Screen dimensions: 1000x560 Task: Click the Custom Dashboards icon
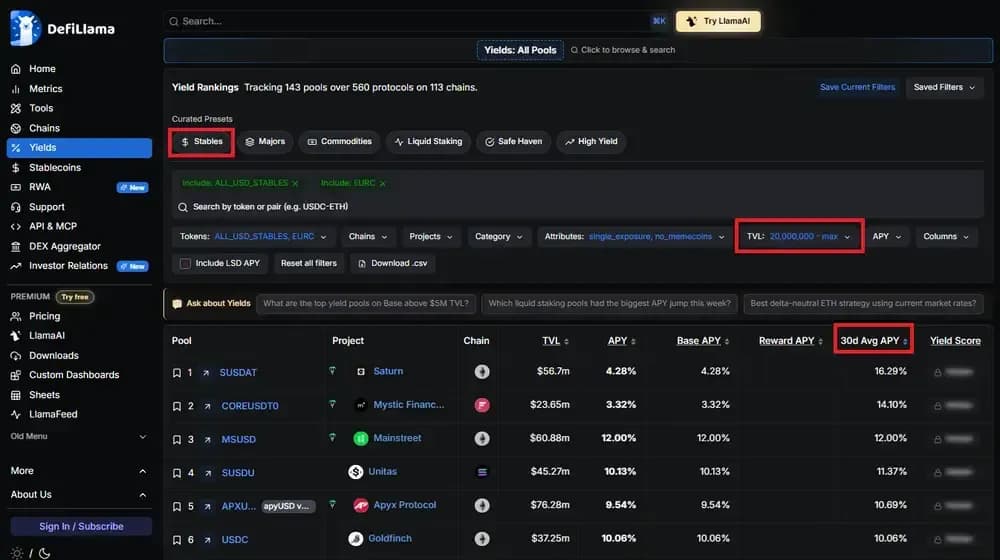point(16,375)
